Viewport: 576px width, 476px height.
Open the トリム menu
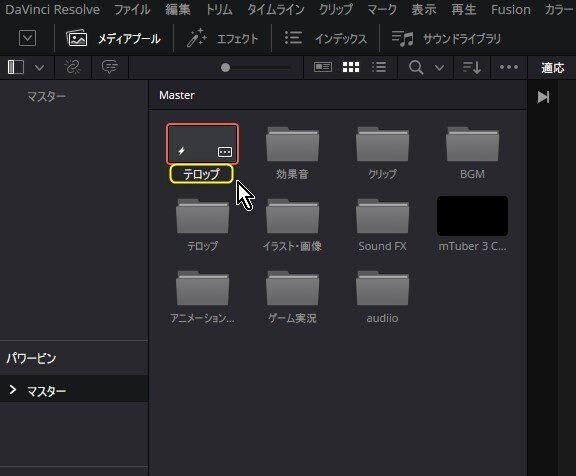(x=219, y=10)
